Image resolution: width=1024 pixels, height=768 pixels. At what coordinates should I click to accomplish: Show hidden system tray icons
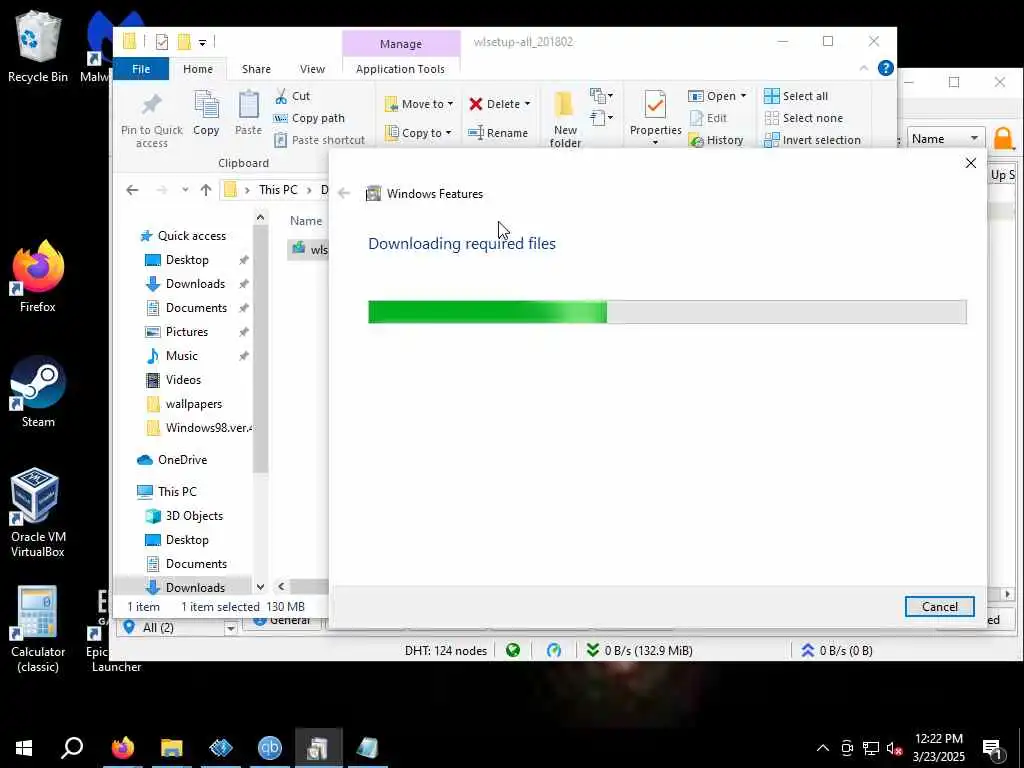(x=823, y=748)
